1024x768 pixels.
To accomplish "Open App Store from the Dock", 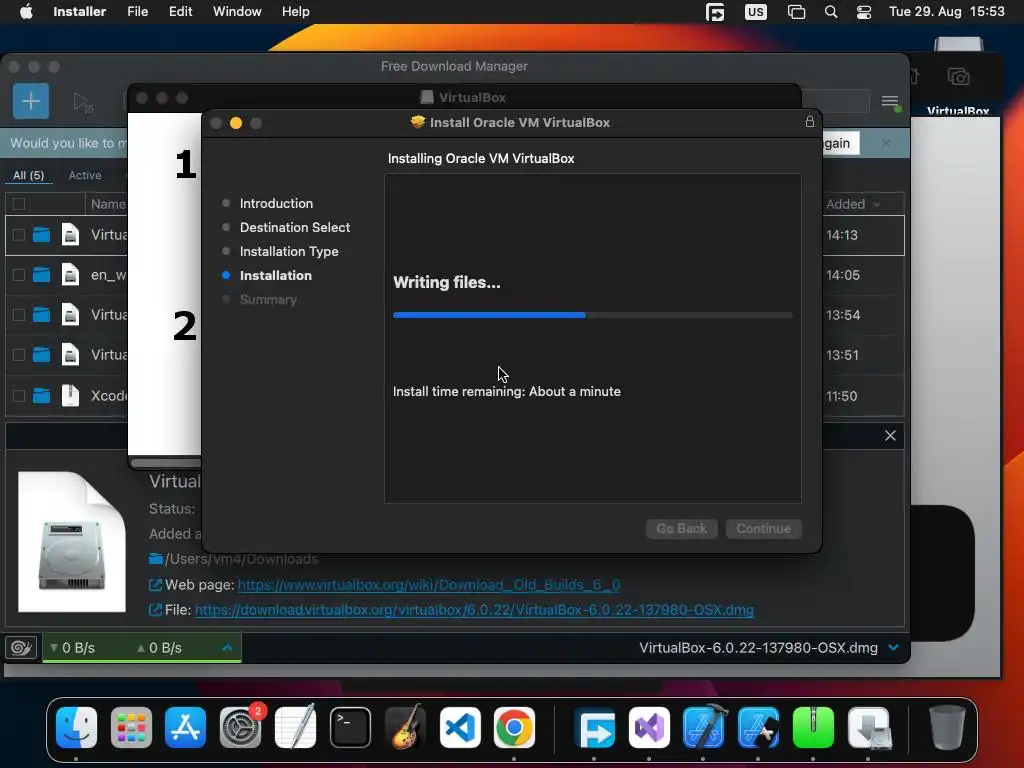I will [x=185, y=727].
